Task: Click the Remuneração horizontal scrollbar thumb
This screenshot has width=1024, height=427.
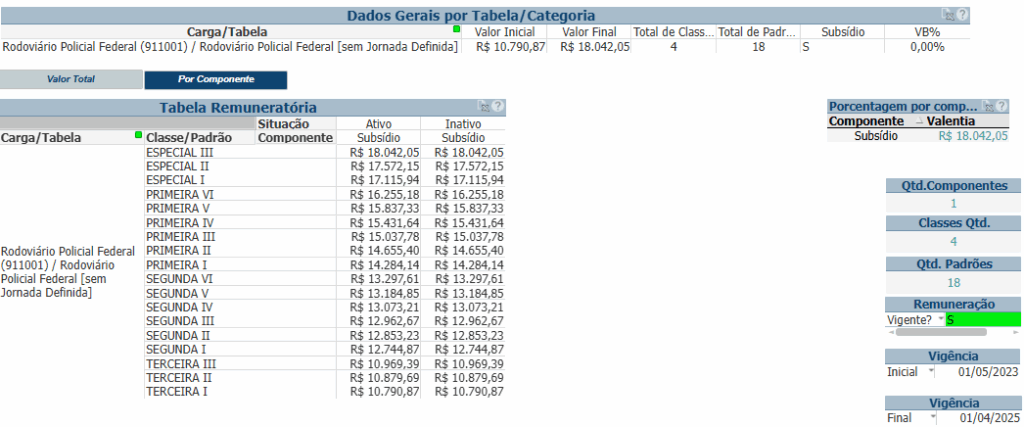Action: pos(941,332)
